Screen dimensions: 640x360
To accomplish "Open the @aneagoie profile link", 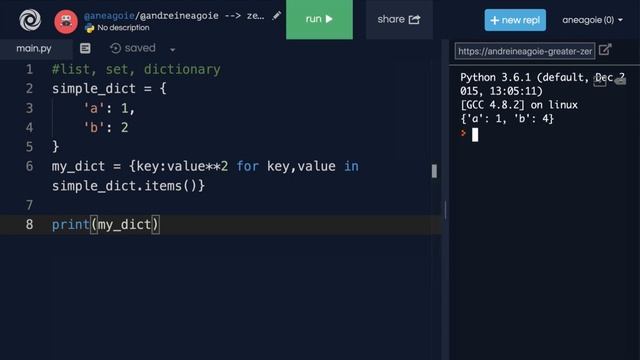I will click(109, 16).
